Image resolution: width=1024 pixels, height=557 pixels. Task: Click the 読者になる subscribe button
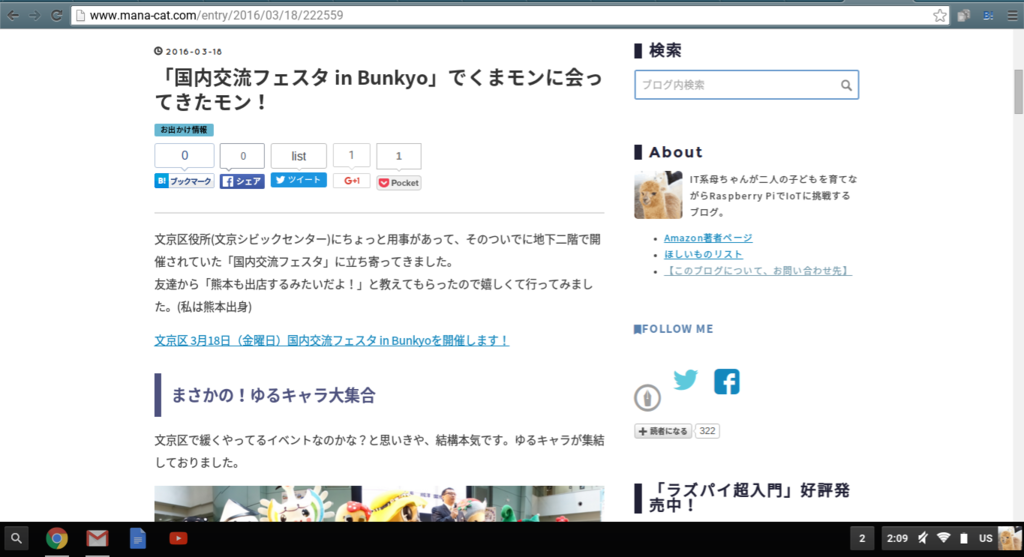663,431
